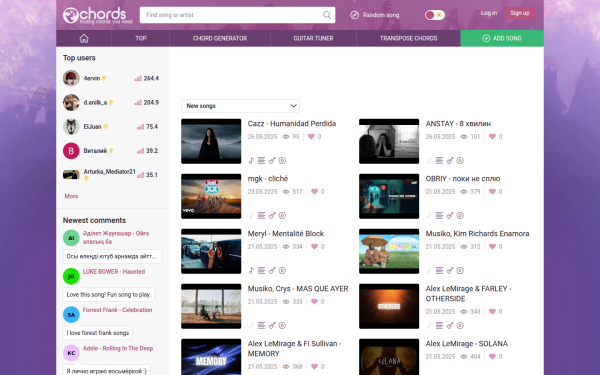Play video icon for Cazz - Humanidad Perdida

[x=282, y=161]
